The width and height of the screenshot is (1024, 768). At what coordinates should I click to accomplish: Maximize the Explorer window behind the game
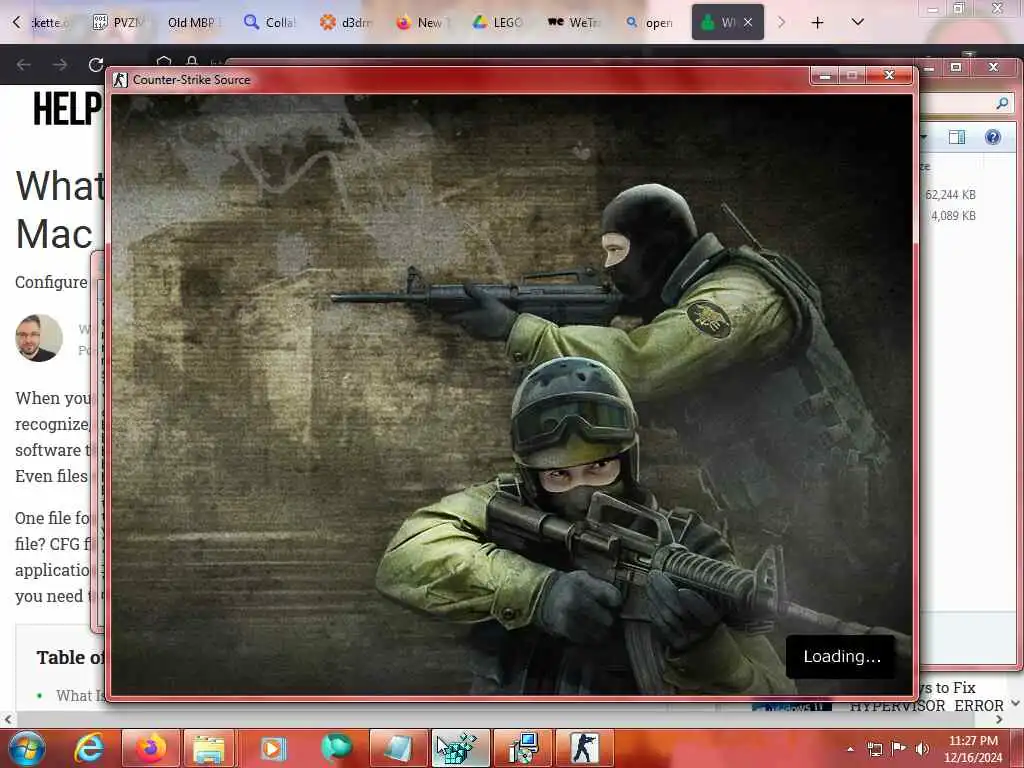pyautogui.click(x=955, y=67)
